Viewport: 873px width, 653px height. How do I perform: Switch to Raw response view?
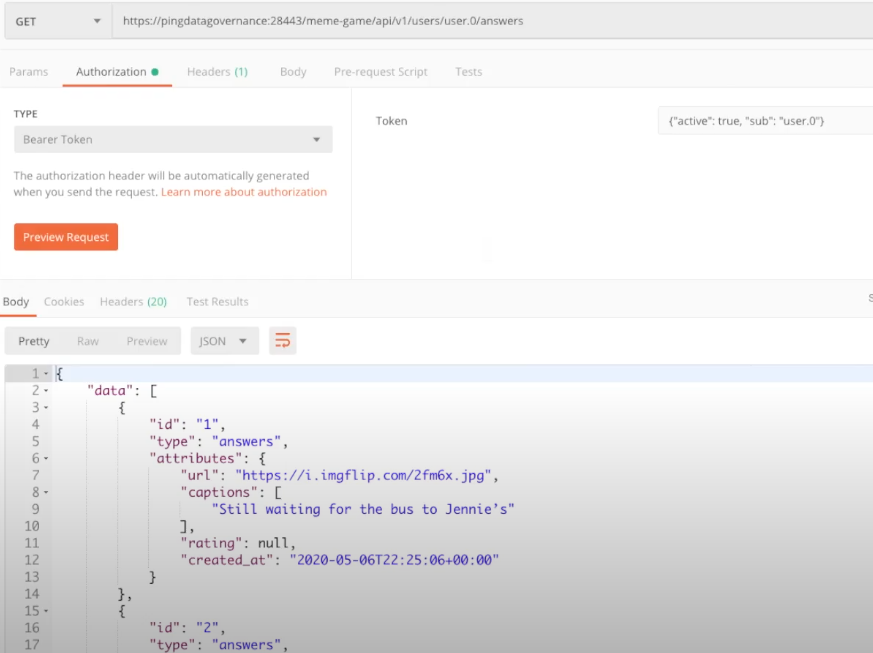pos(88,341)
